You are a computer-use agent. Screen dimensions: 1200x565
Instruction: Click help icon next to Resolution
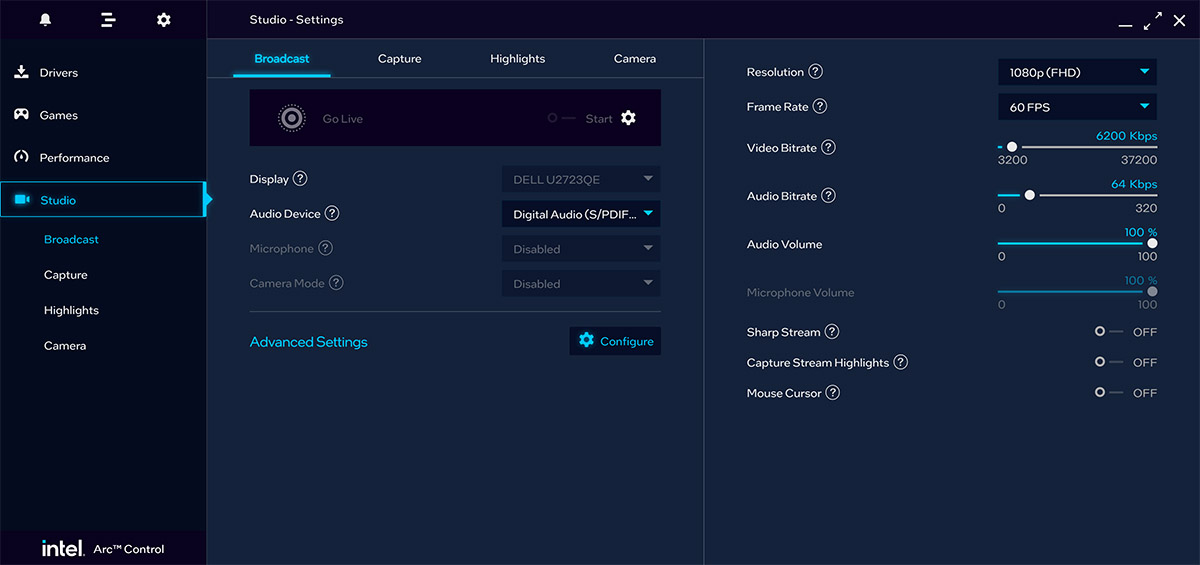tap(816, 72)
